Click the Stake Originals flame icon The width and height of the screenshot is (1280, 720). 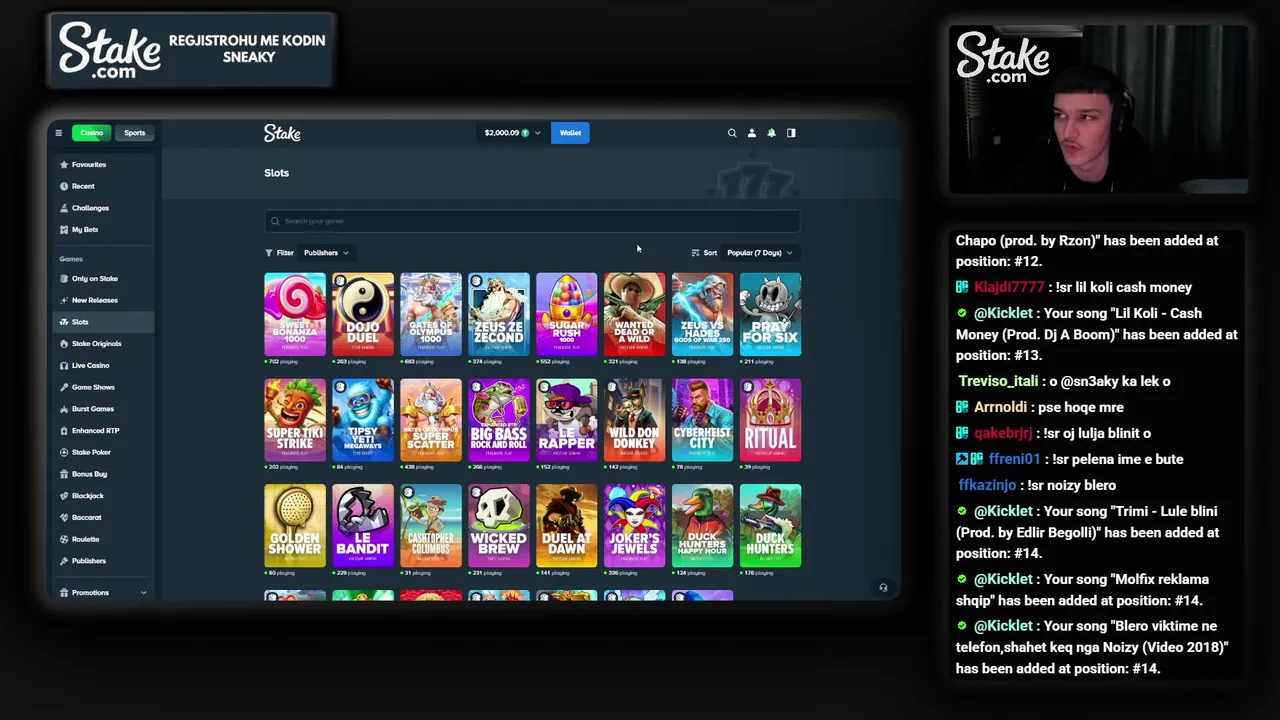click(64, 344)
